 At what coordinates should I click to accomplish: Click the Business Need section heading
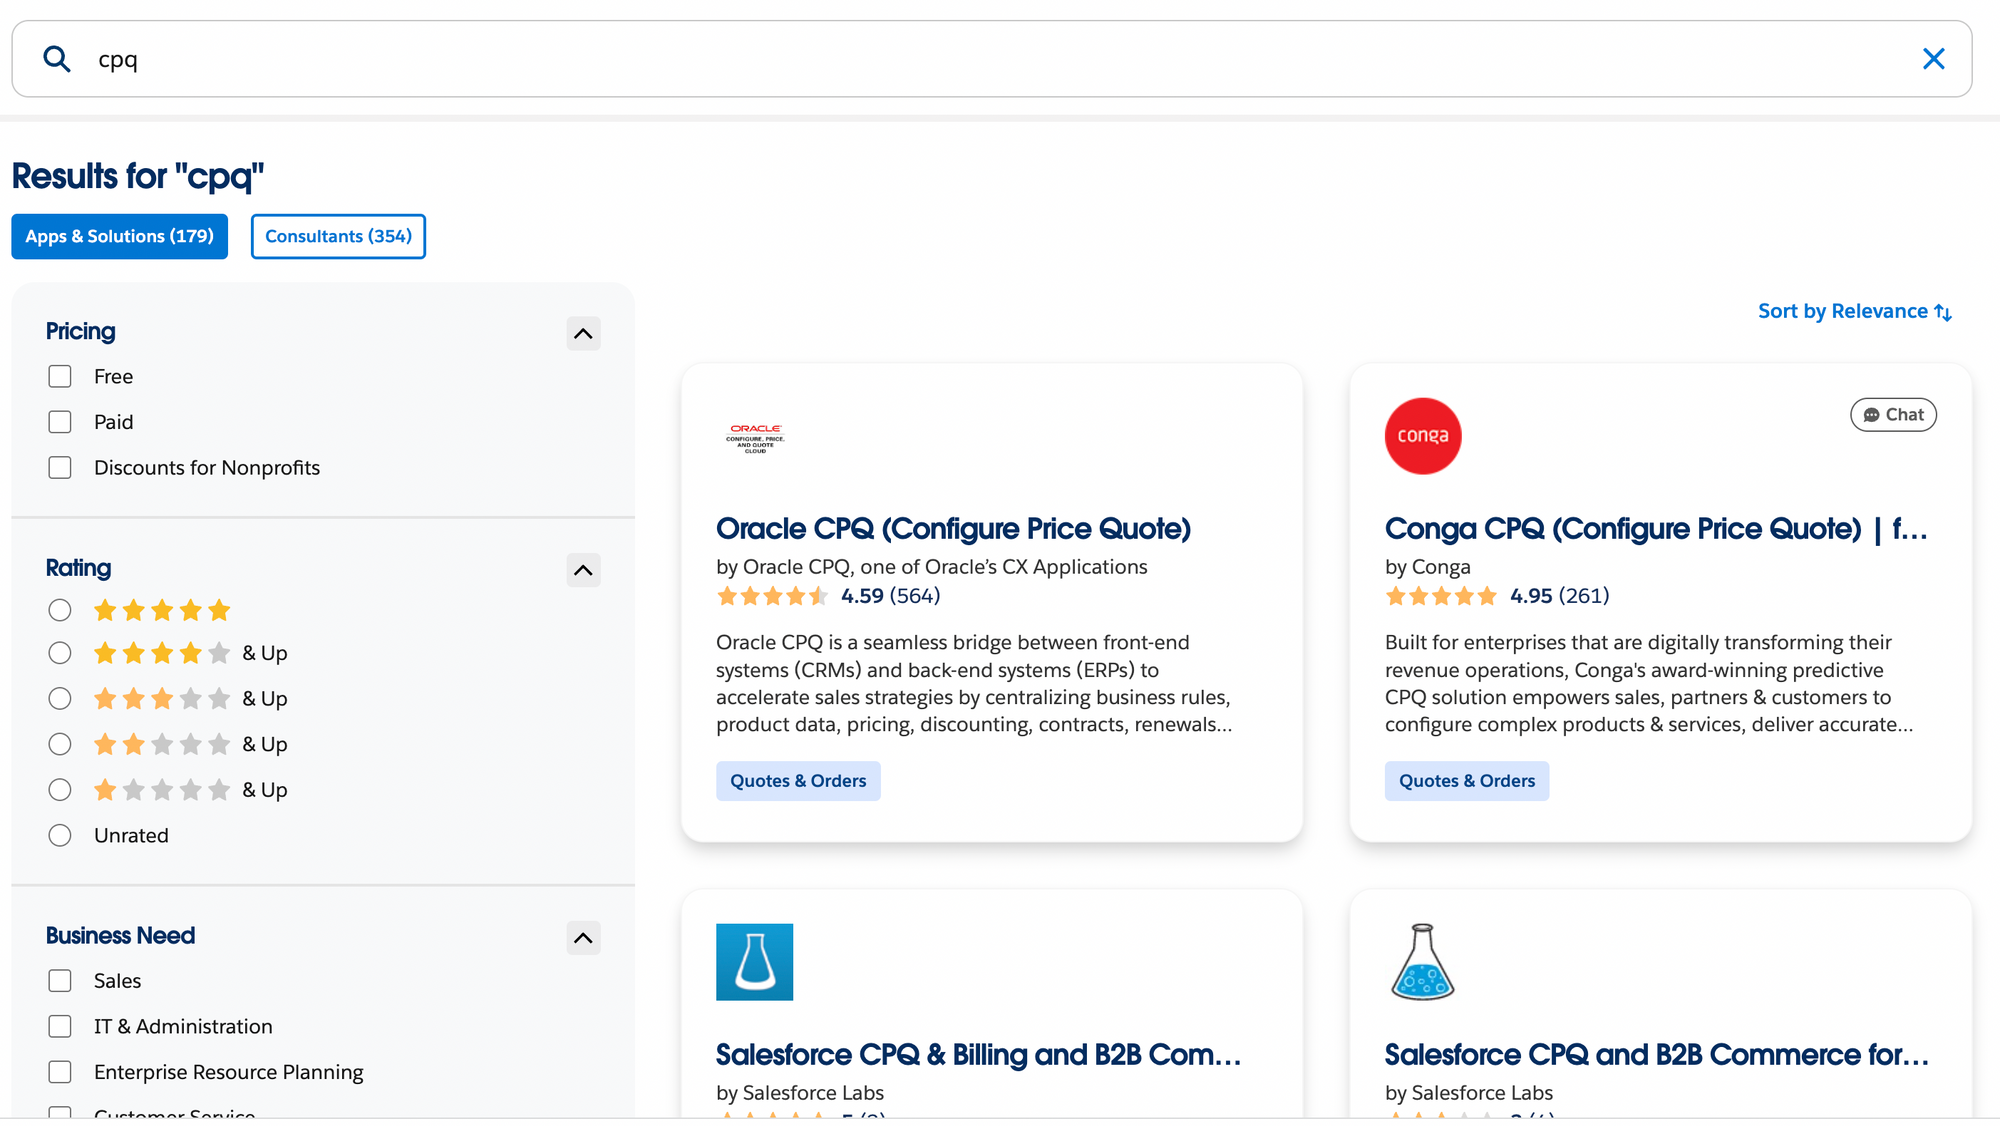pyautogui.click(x=120, y=936)
